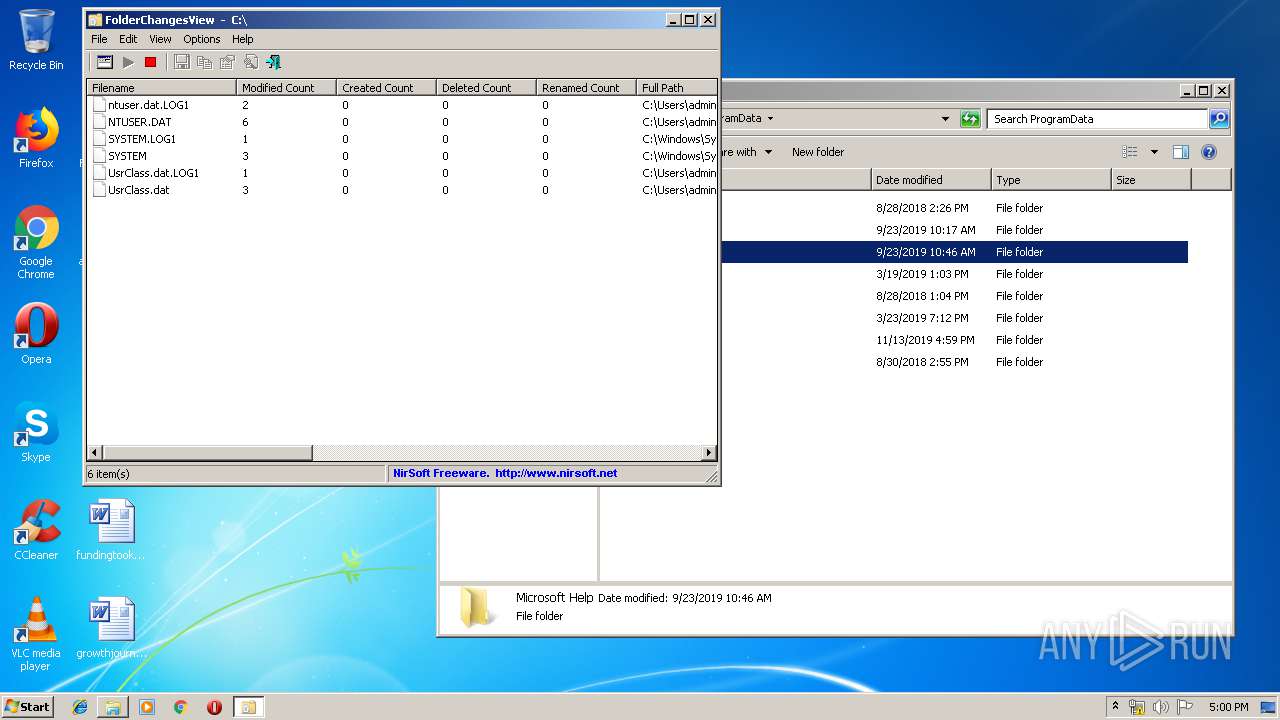Click the Exit door icon in toolbar
Image resolution: width=1280 pixels, height=720 pixels.
pyautogui.click(x=272, y=62)
